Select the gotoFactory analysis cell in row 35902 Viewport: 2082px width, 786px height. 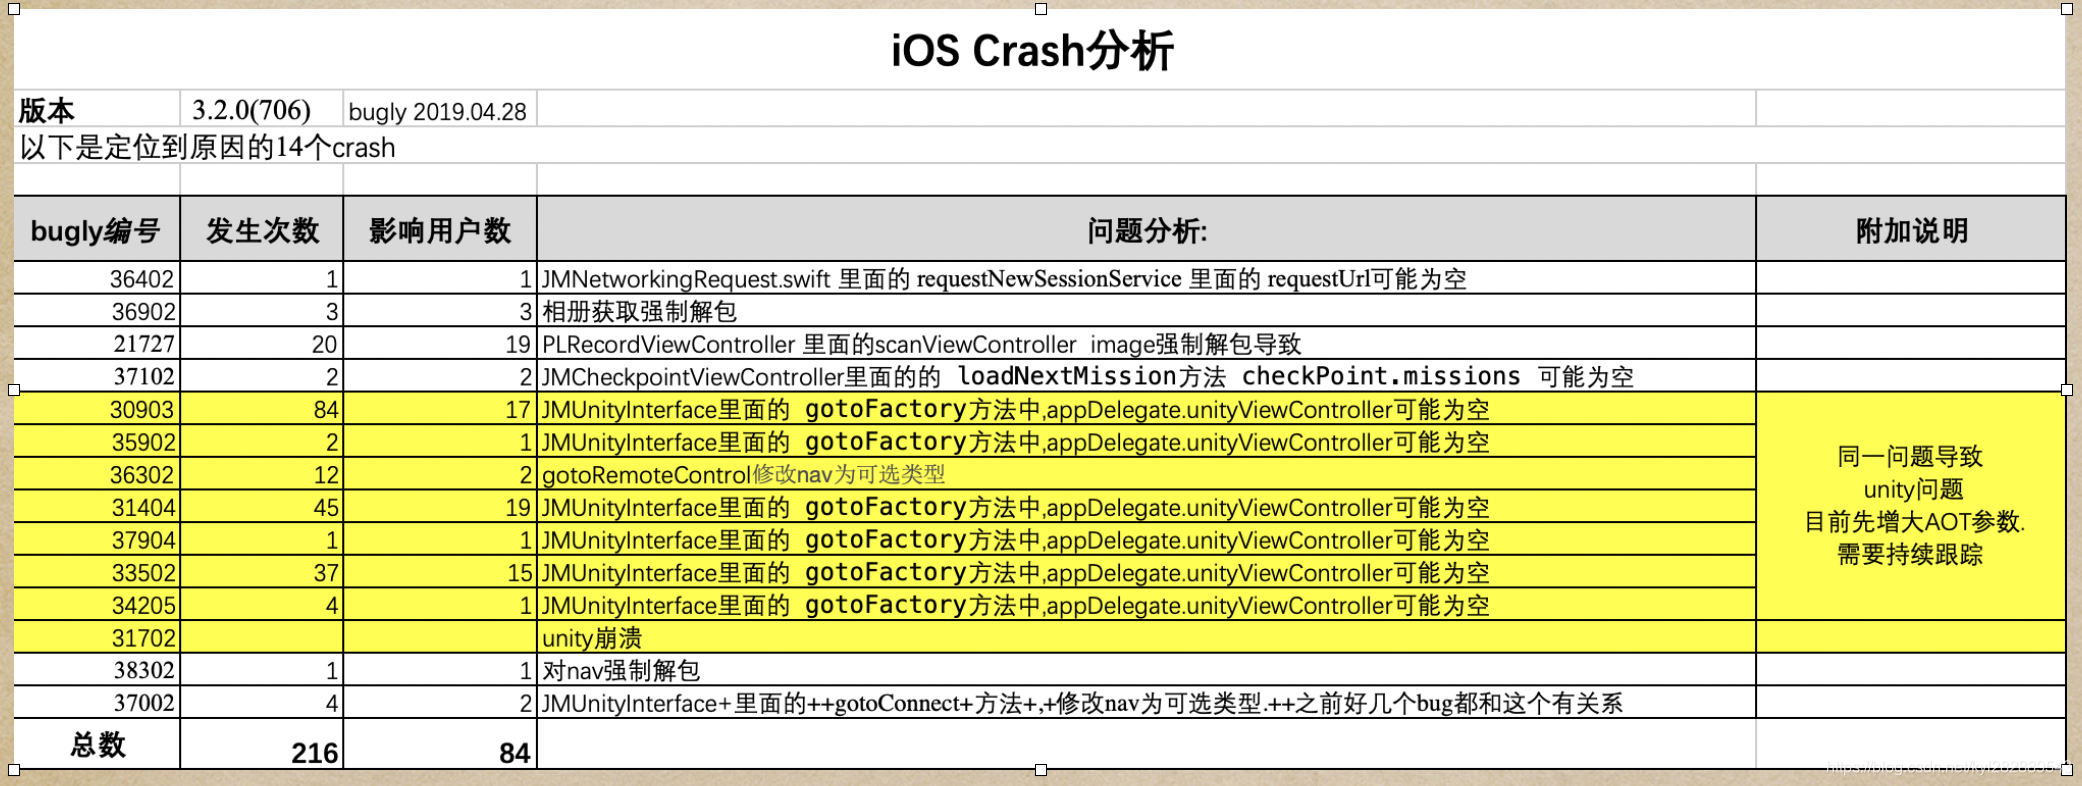pos(1146,441)
